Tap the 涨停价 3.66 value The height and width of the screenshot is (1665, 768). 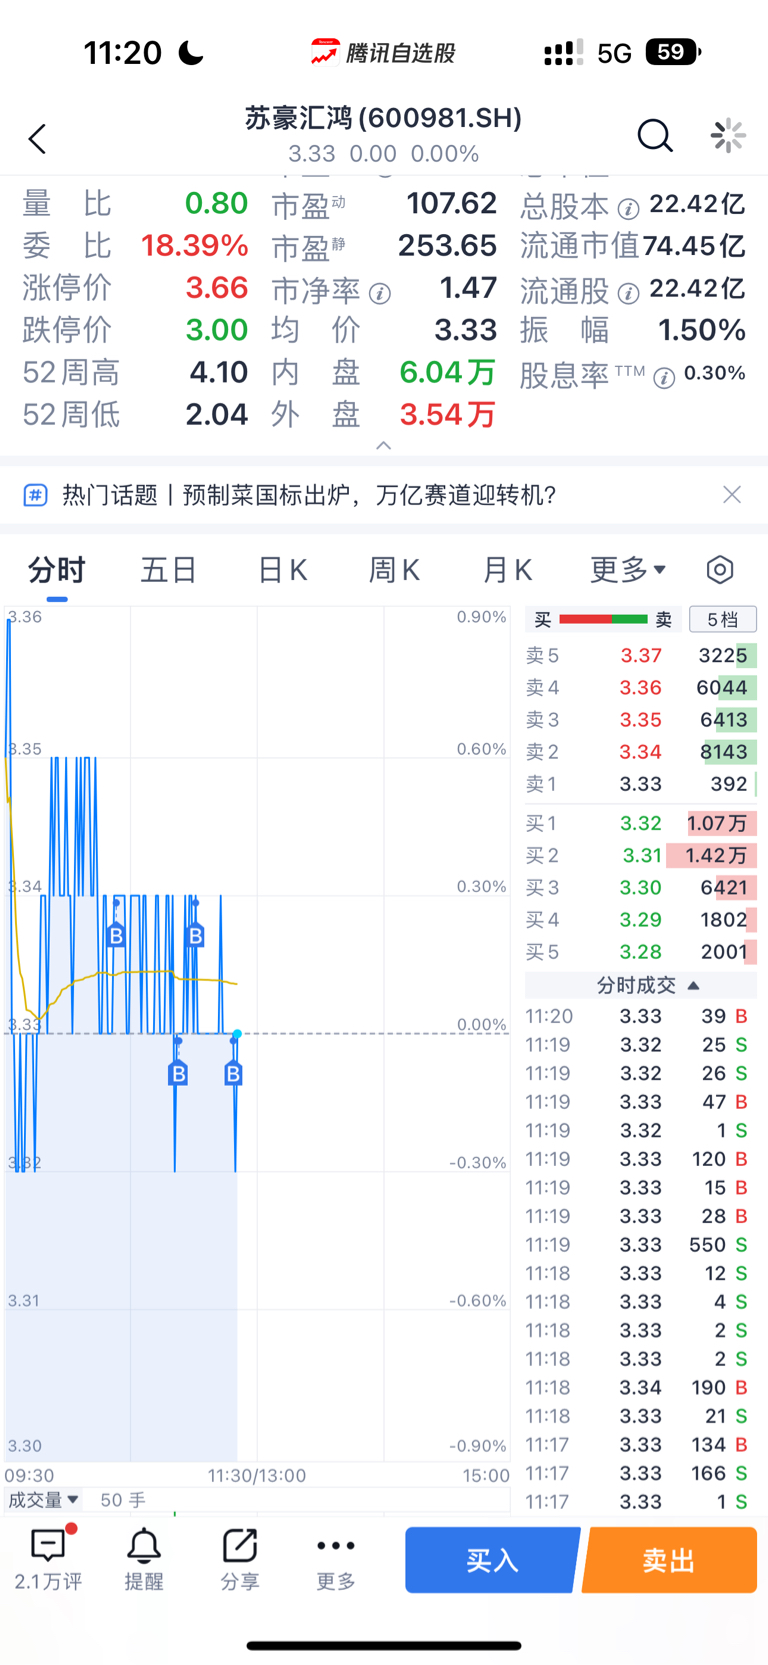pos(217,288)
